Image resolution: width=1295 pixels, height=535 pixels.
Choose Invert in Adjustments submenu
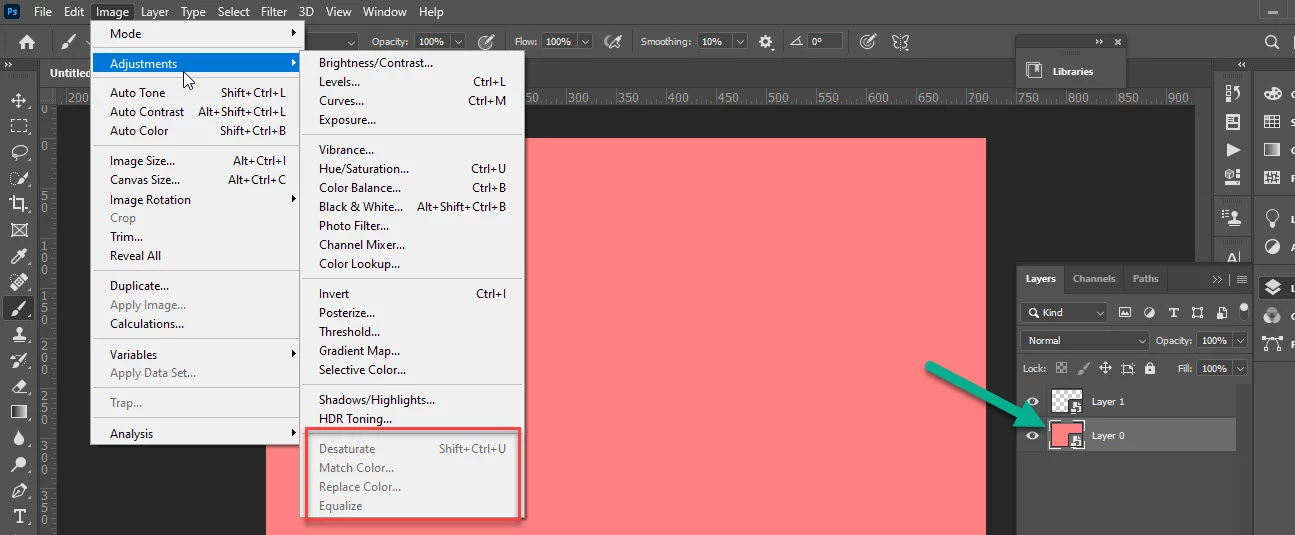click(x=412, y=294)
